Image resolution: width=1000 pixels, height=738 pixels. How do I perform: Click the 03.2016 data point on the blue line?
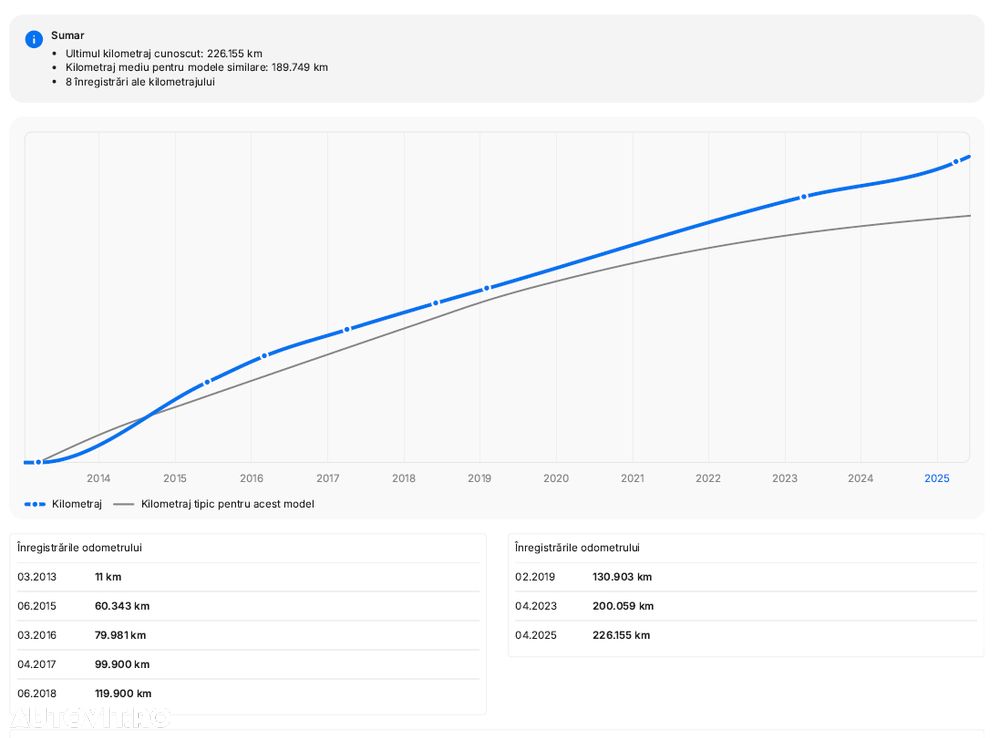[264, 356]
